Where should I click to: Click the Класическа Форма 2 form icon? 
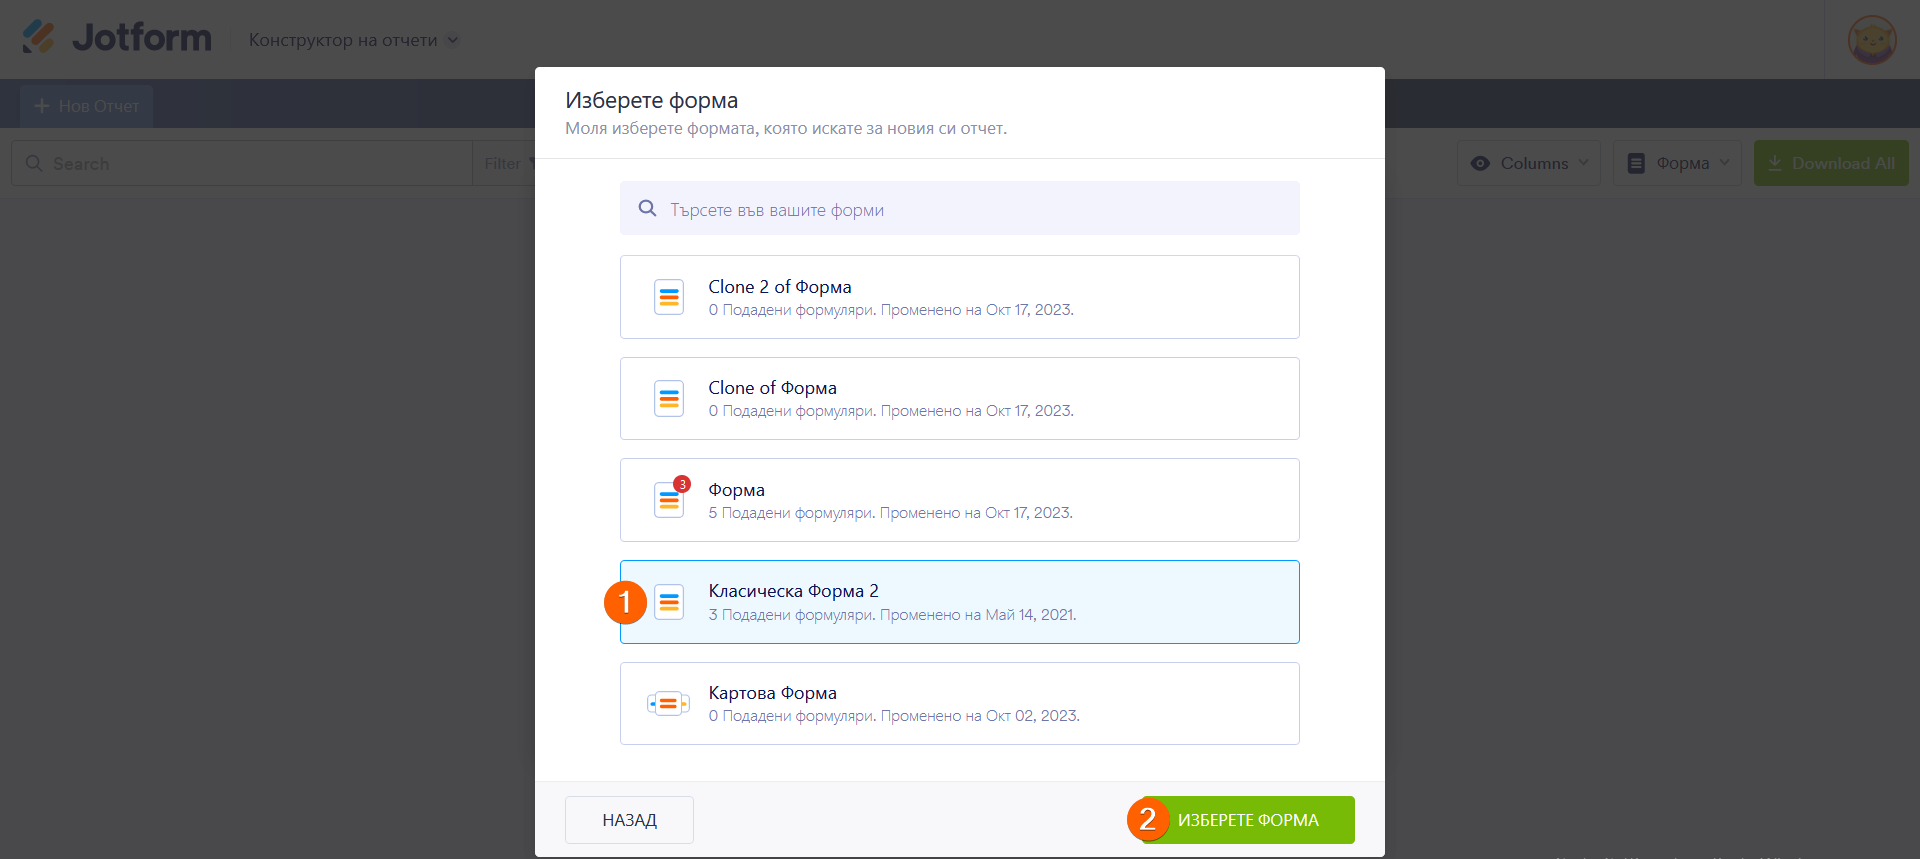669,602
